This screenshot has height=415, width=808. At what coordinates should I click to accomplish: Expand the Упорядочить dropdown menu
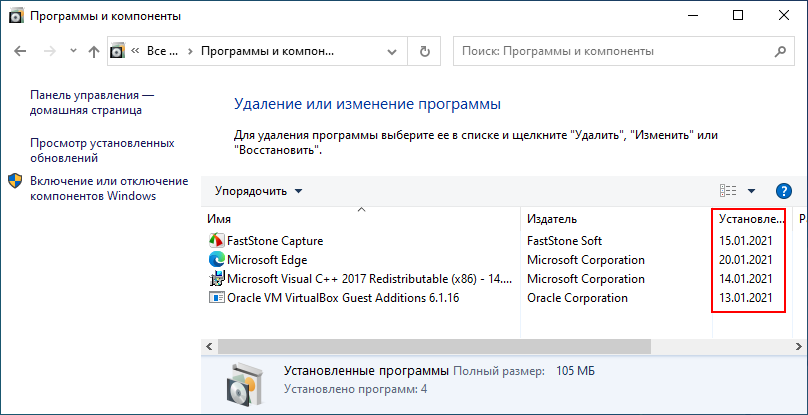point(258,191)
